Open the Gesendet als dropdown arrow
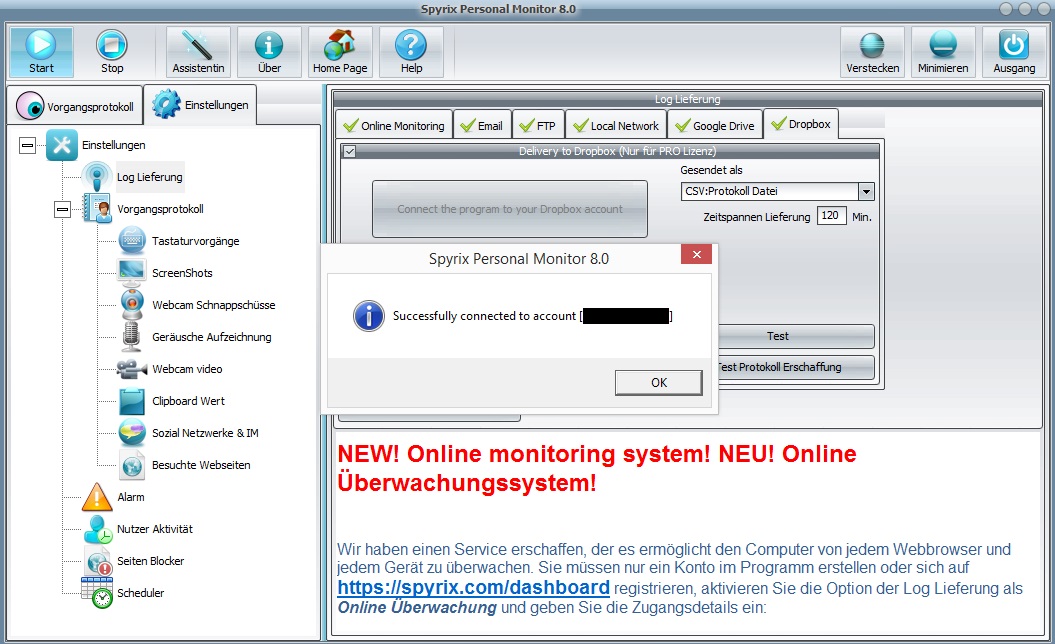This screenshot has width=1055, height=644. coord(866,192)
